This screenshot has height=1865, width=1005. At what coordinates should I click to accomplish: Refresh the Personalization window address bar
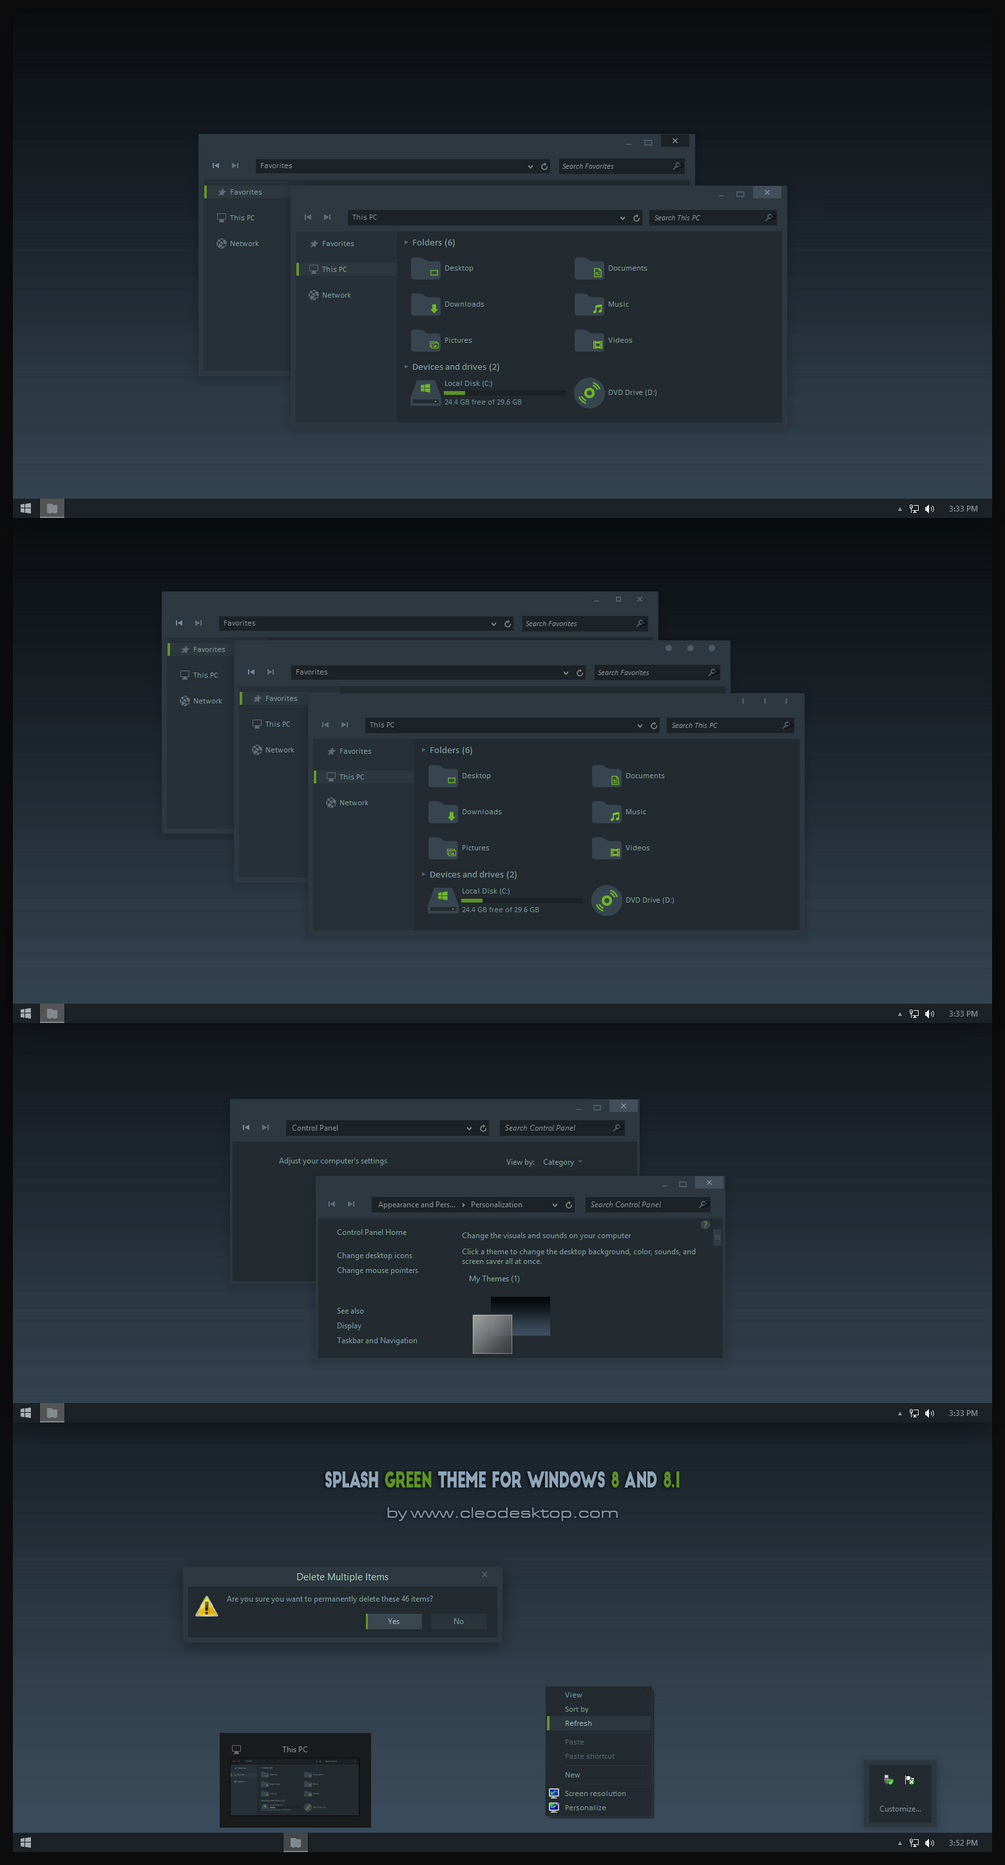coord(569,1205)
